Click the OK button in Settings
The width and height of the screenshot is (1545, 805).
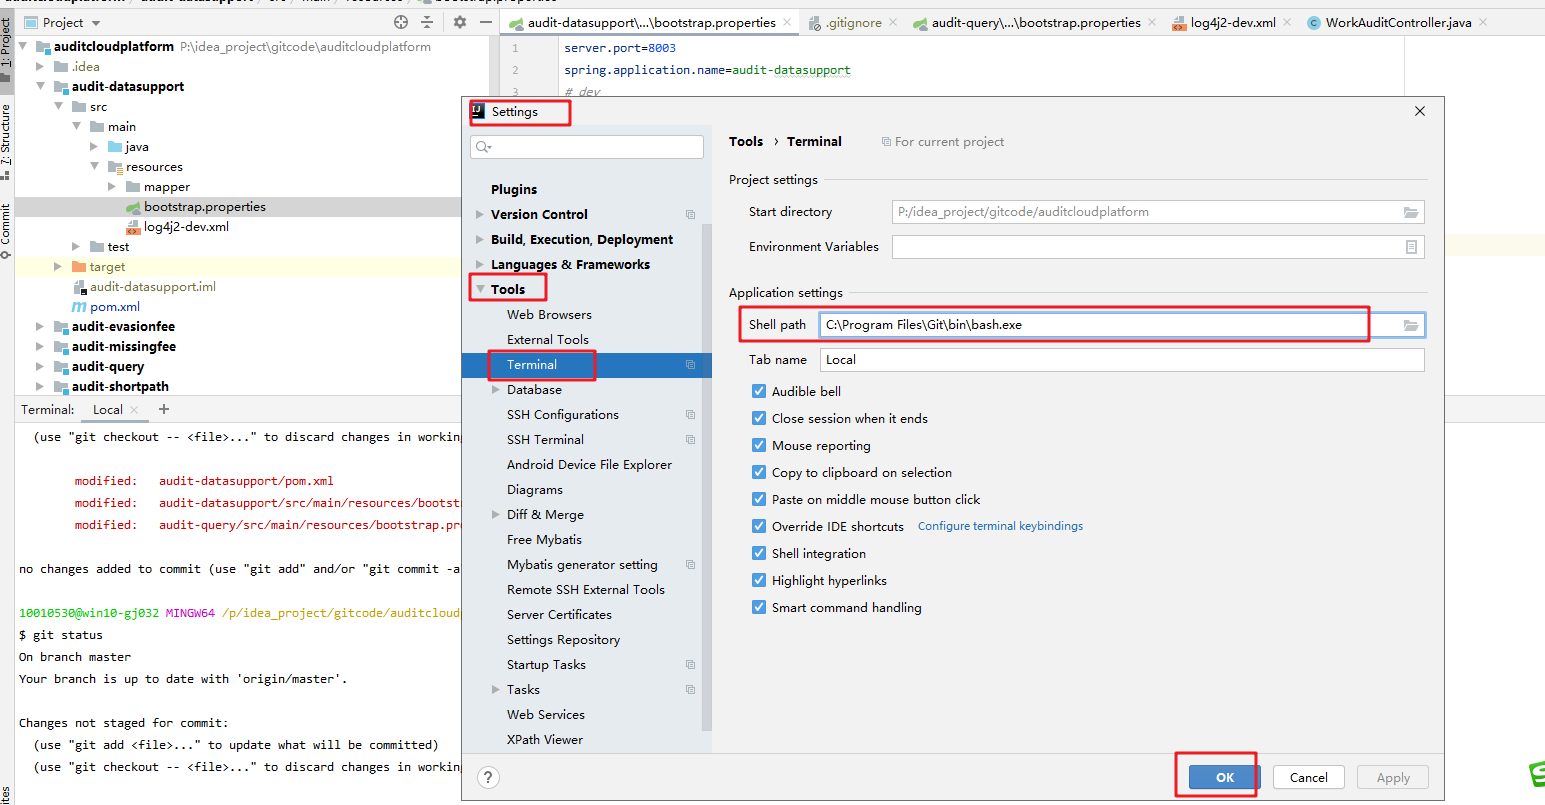click(1225, 777)
